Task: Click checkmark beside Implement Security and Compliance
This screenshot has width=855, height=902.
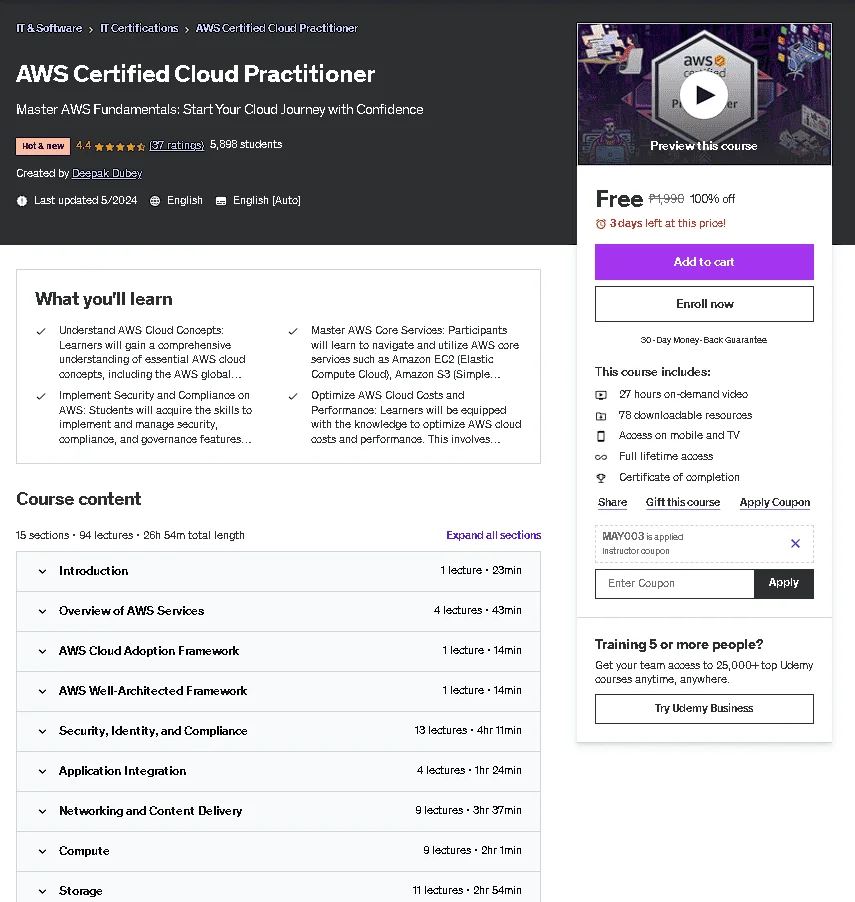Action: [x=41, y=396]
